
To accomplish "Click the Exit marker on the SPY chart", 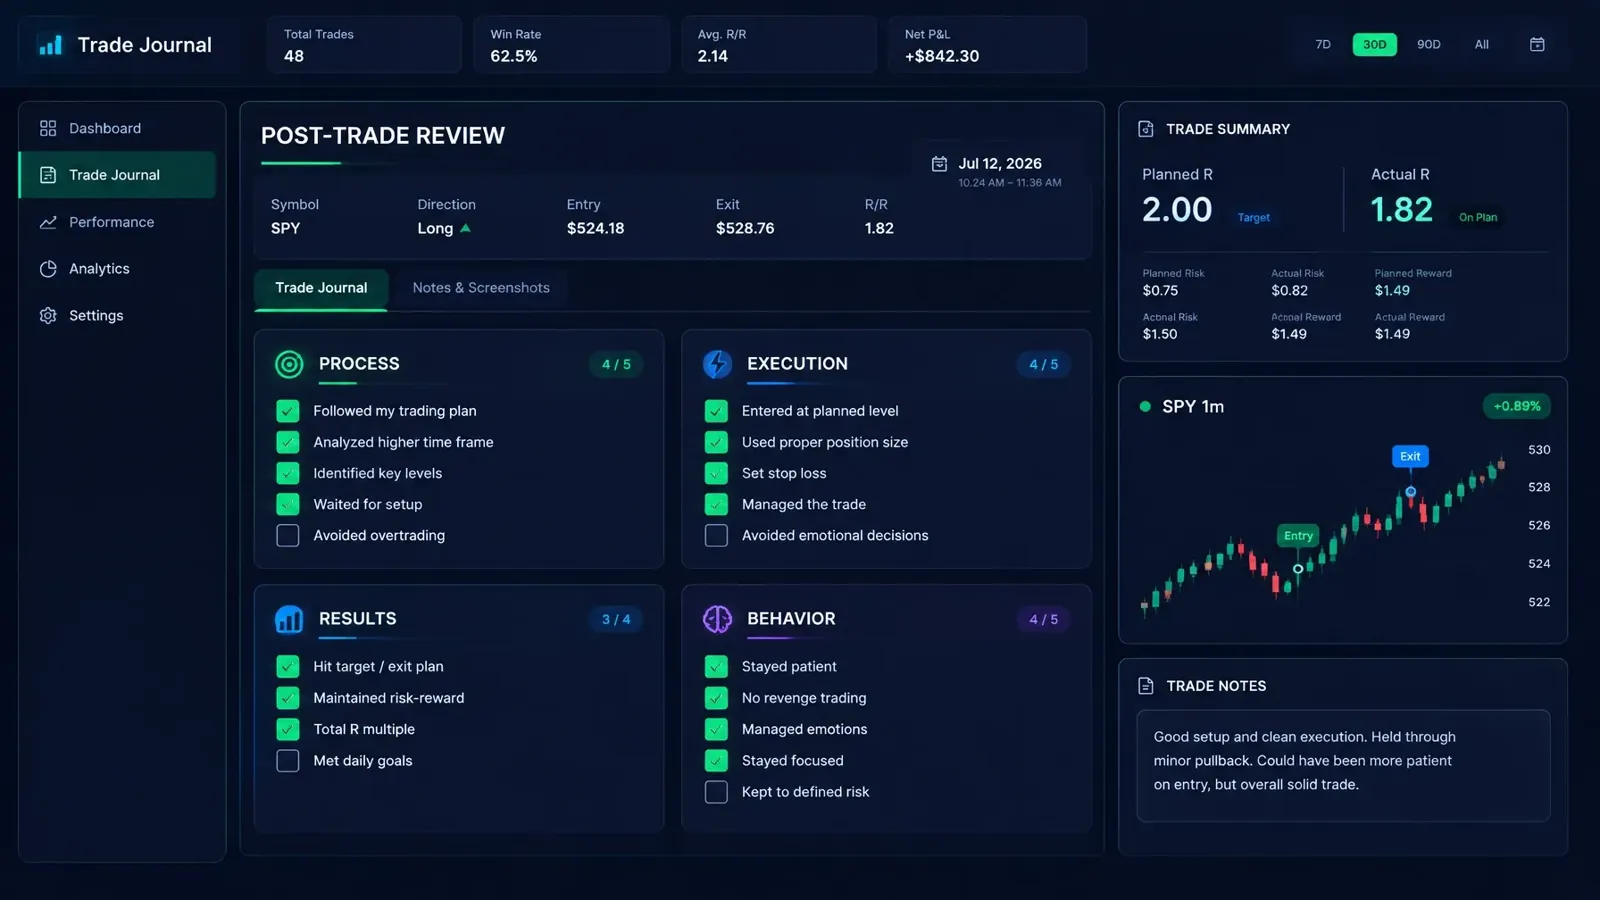I will click(x=1410, y=456).
